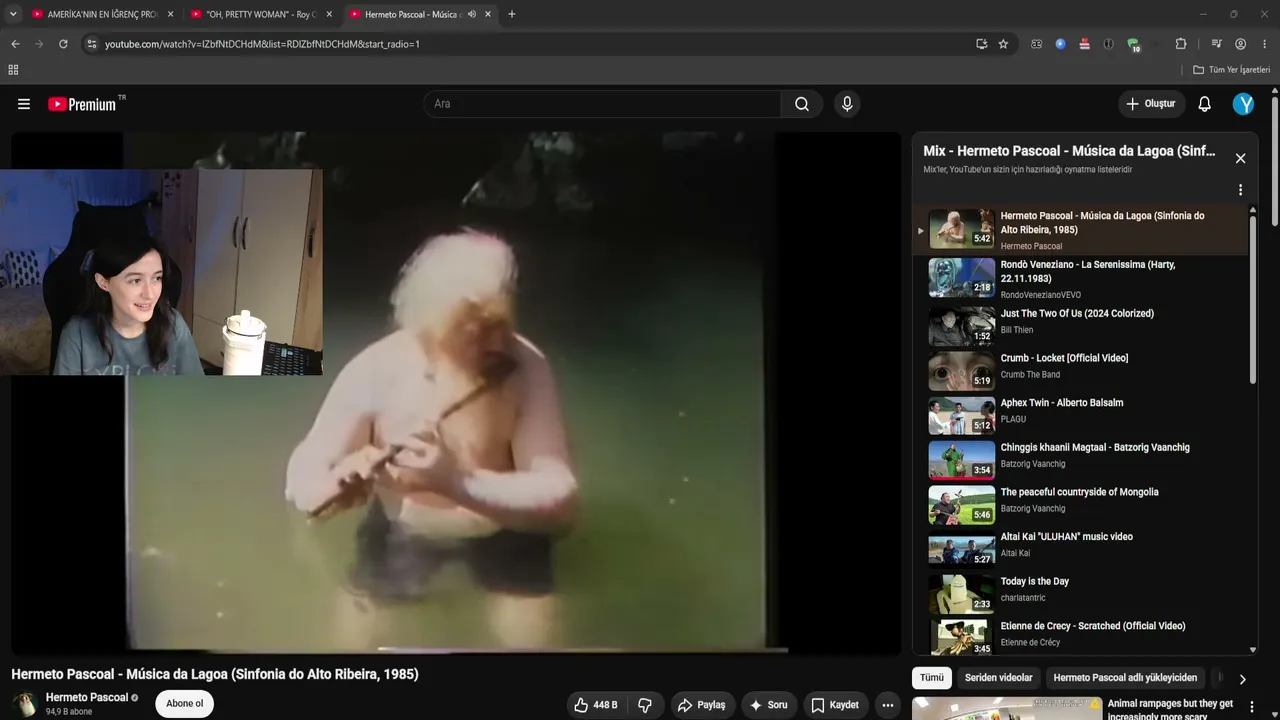Image resolution: width=1280 pixels, height=720 pixels.
Task: Open Tüm Yer İşaretleri bookmarks folder
Action: [x=1231, y=70]
